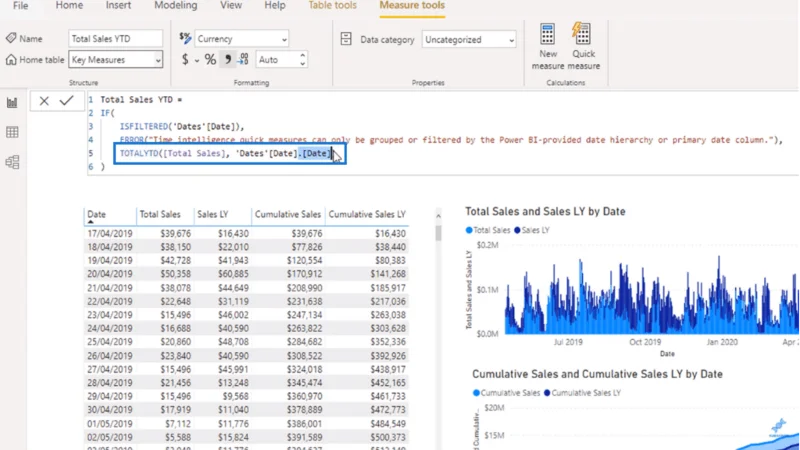The height and width of the screenshot is (450, 800).
Task: Click the ISFILTERED('Dates'[Date]) formula line
Action: [x=182, y=127]
